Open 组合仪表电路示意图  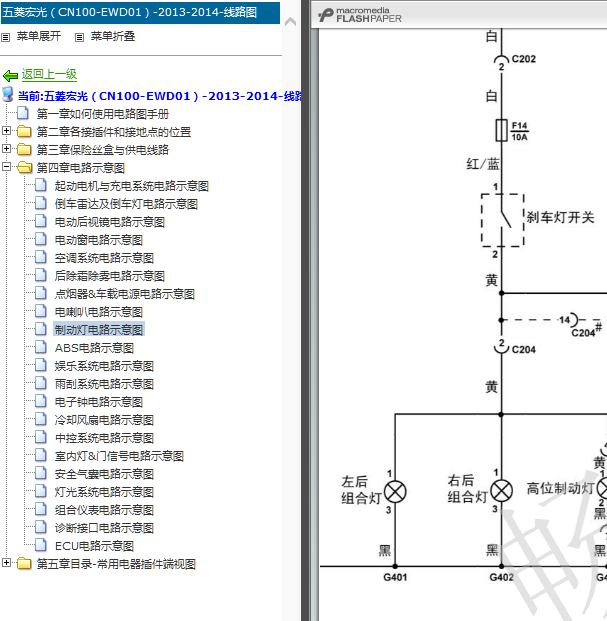[104, 510]
